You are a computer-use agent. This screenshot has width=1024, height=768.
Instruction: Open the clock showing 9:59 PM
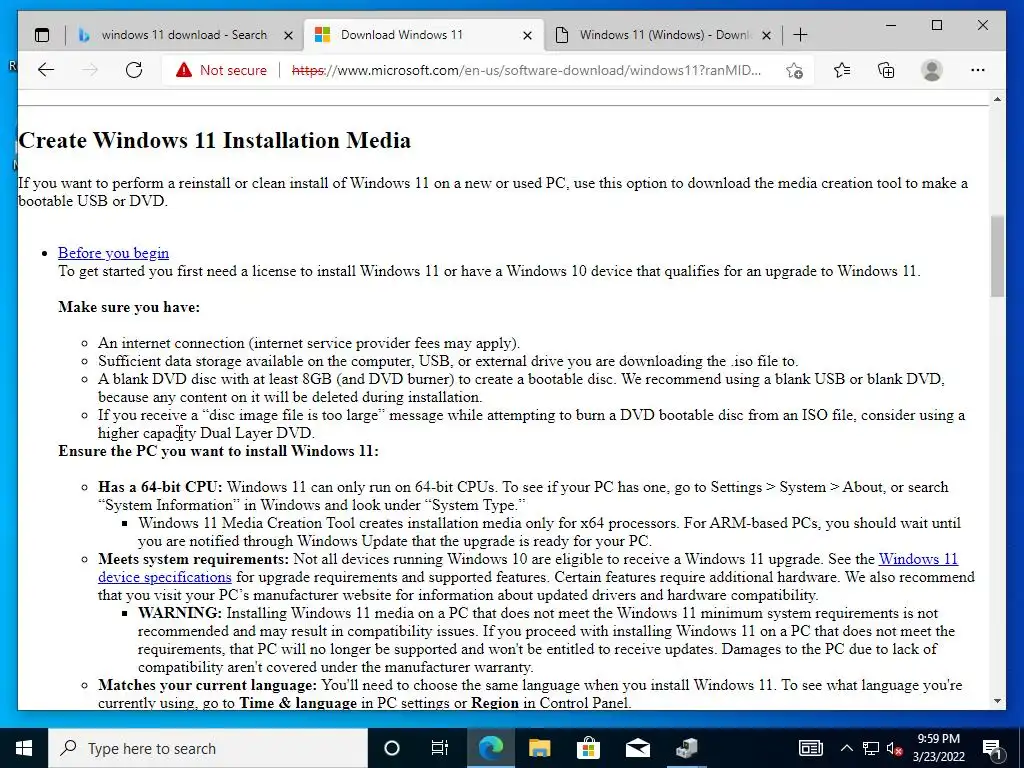(x=938, y=748)
